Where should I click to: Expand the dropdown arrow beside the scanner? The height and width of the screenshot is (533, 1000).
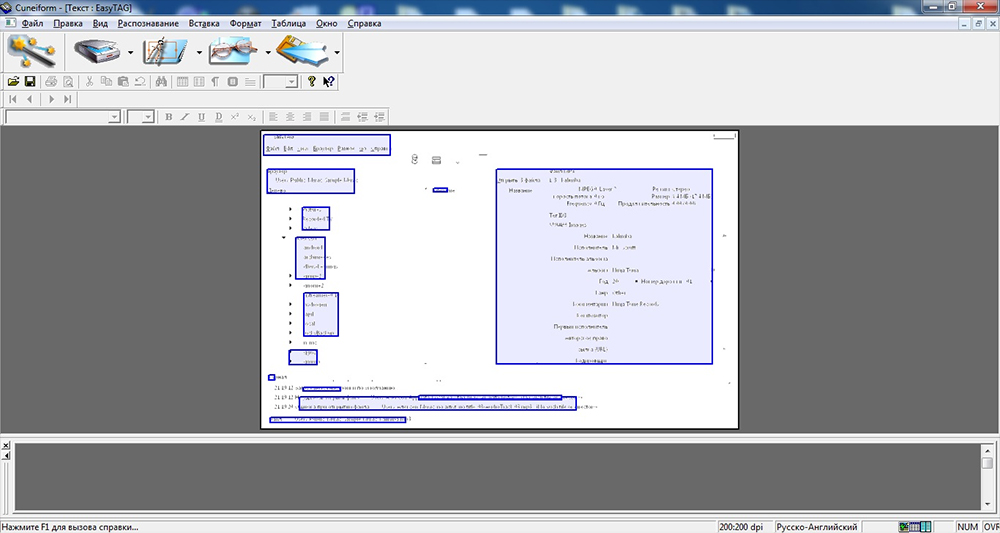click(131, 52)
